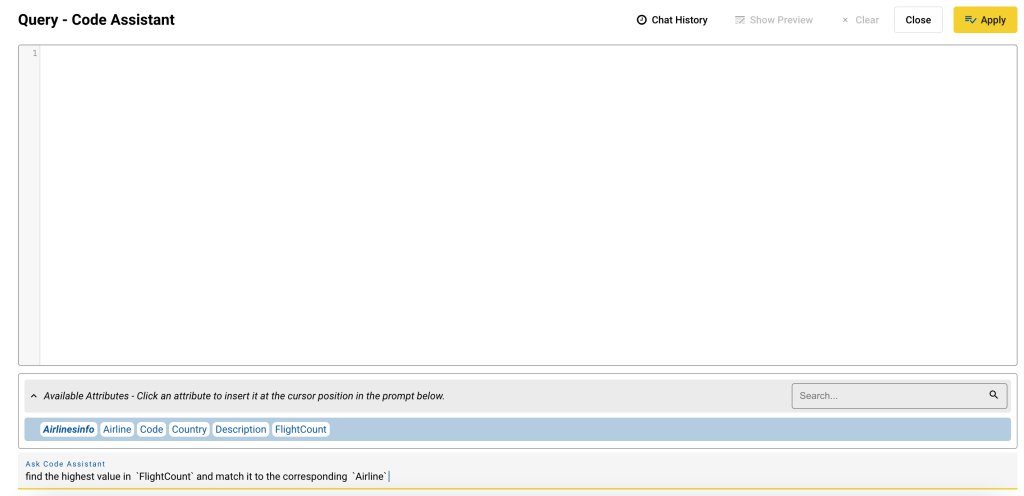Insert the Airline attribute
Viewport: 1024px width, 496px height.
click(117, 429)
